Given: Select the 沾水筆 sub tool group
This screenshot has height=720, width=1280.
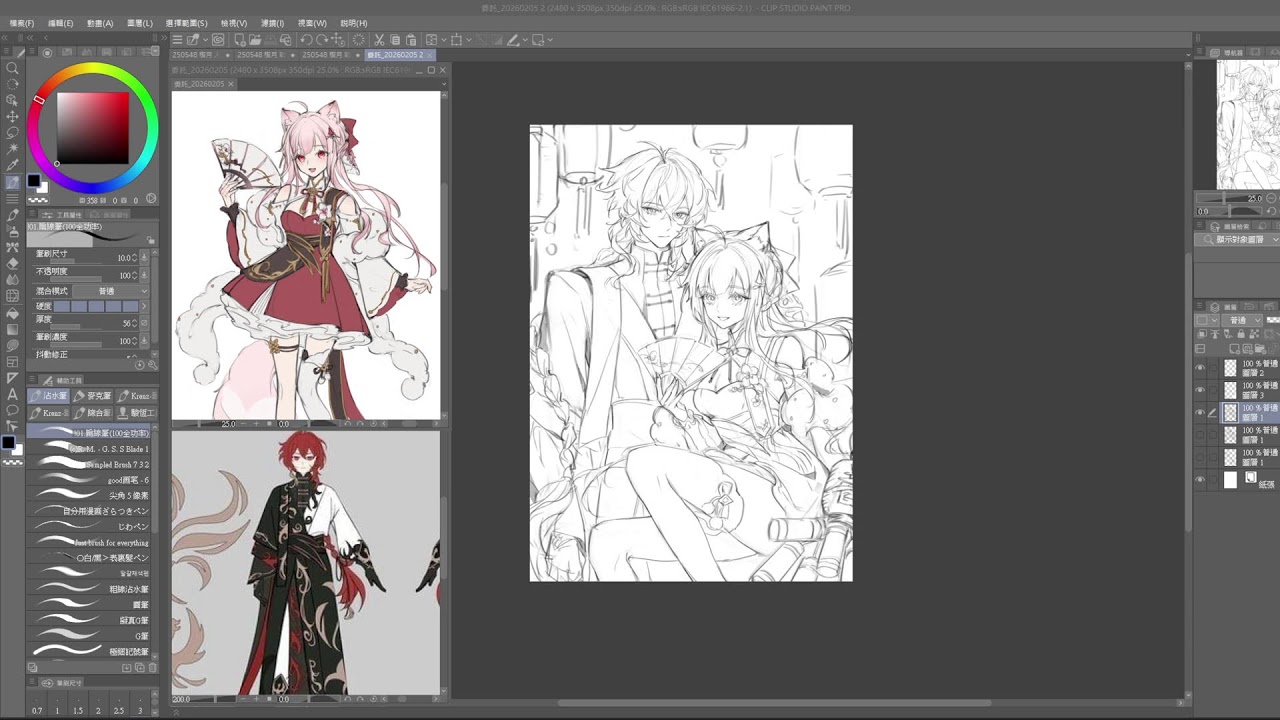Looking at the screenshot, I should (49, 396).
